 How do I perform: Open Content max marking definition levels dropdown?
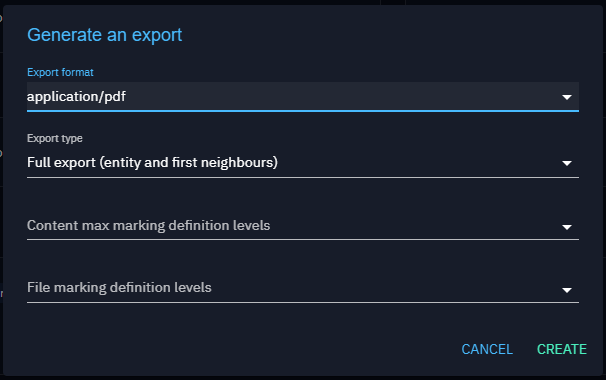[x=303, y=226]
